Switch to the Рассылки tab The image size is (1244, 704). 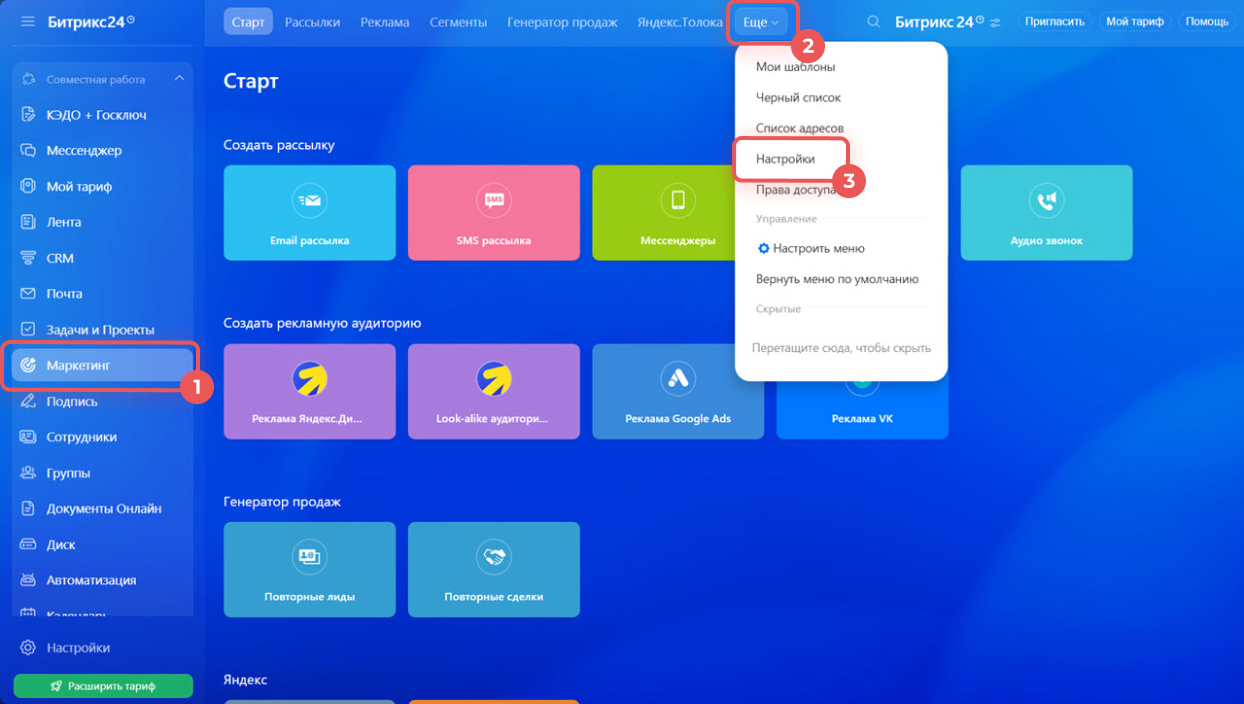(x=312, y=21)
